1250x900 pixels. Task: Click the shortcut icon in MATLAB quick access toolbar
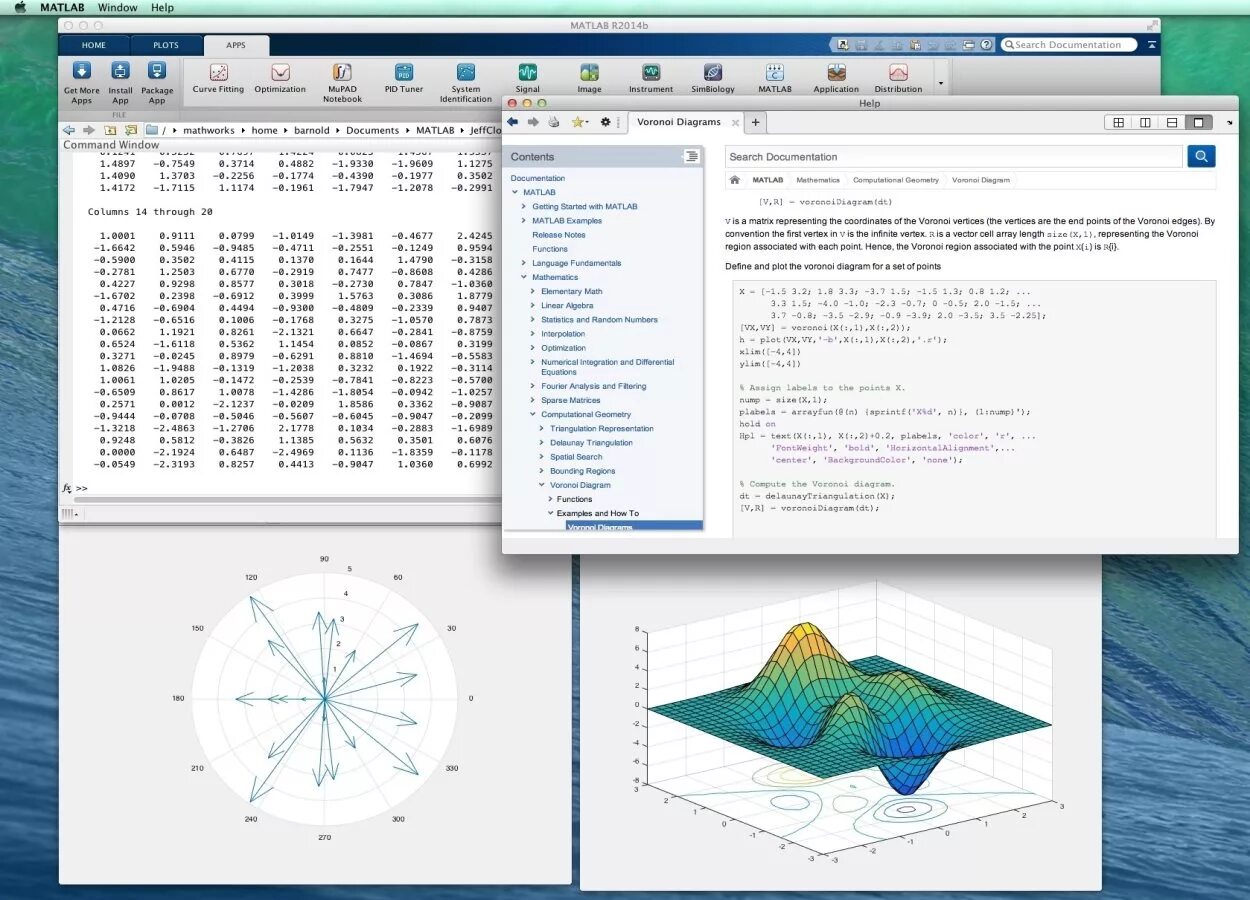coord(842,45)
